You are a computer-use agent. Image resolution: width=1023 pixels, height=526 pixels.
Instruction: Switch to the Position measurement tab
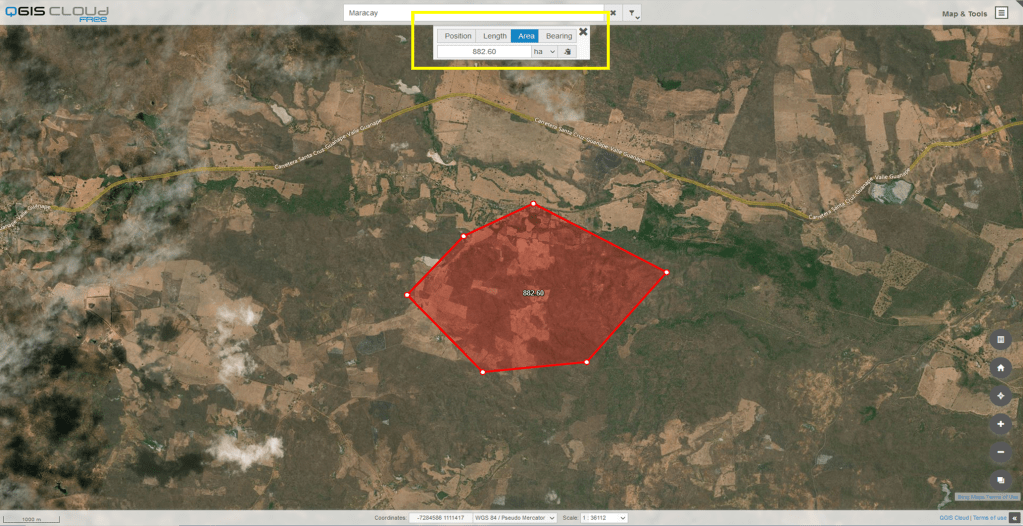[457, 36]
